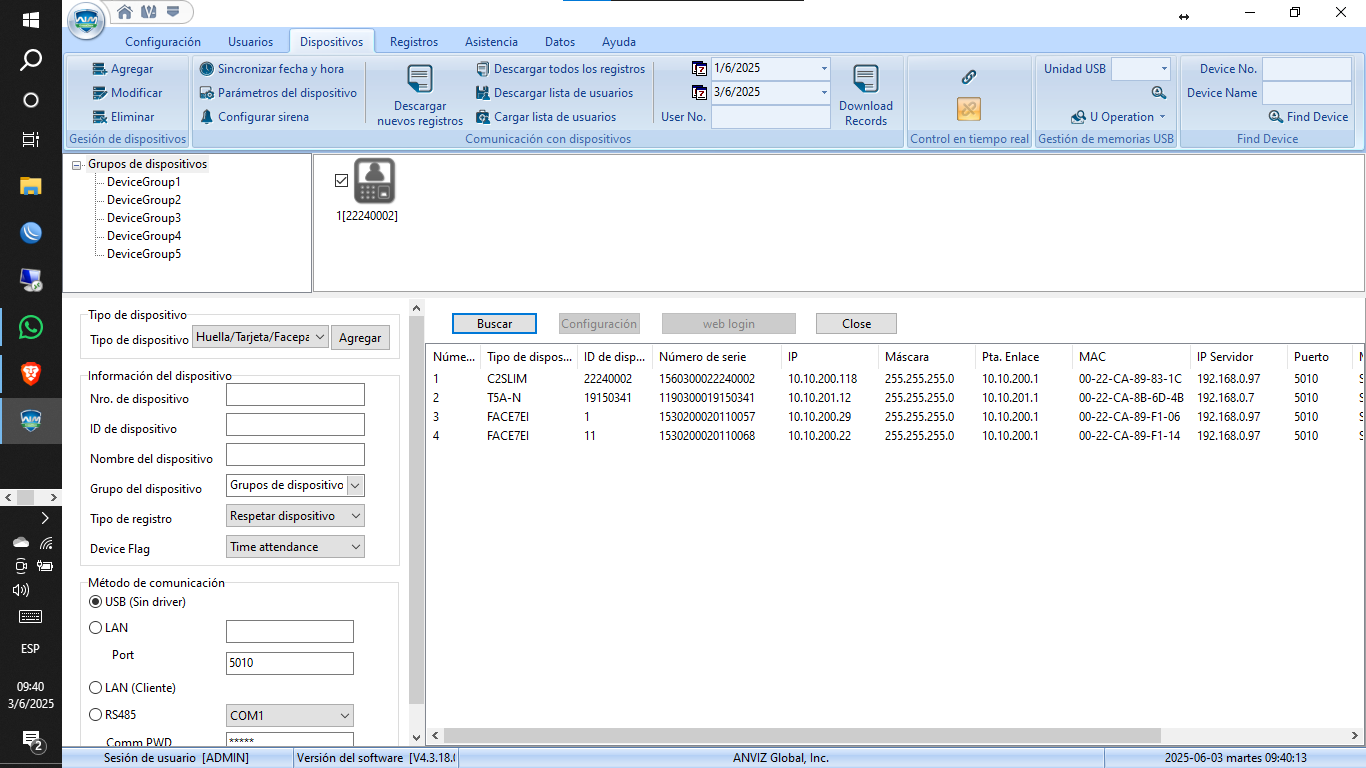Open start date 1/6/2025 dropdown

tap(824, 68)
